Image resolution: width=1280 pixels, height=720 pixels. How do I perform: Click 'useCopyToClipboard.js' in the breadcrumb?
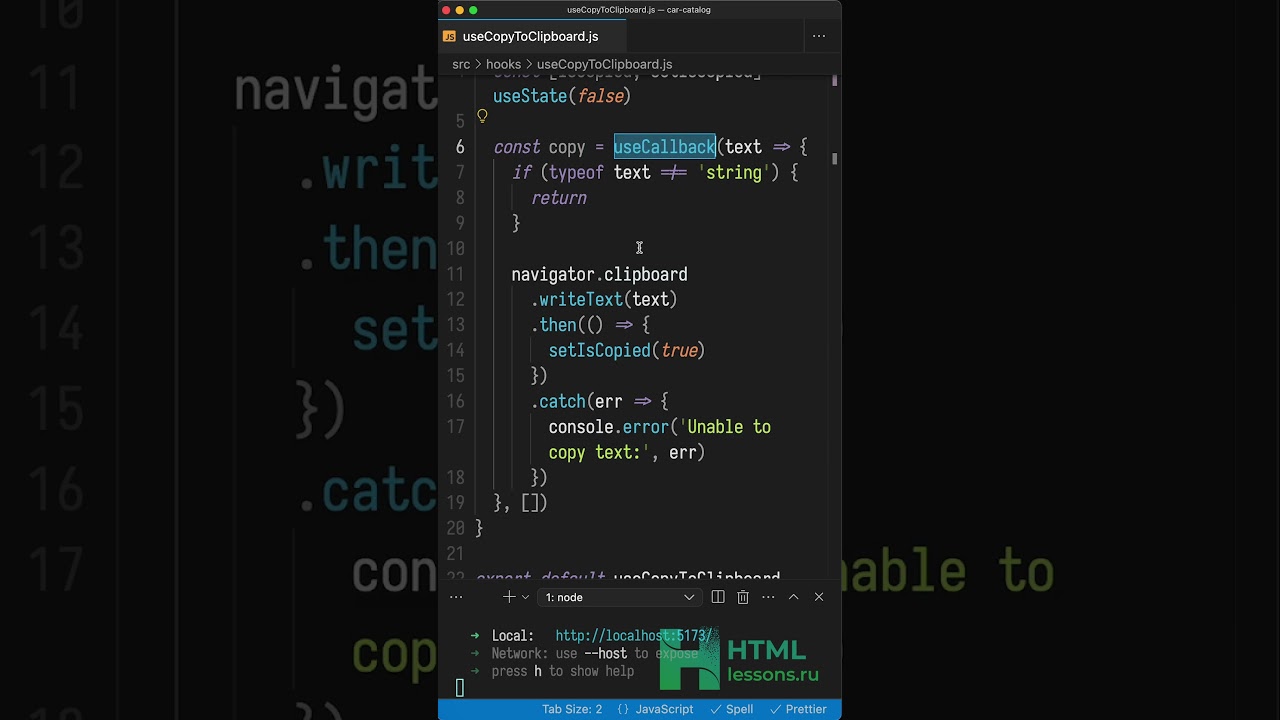(x=604, y=64)
